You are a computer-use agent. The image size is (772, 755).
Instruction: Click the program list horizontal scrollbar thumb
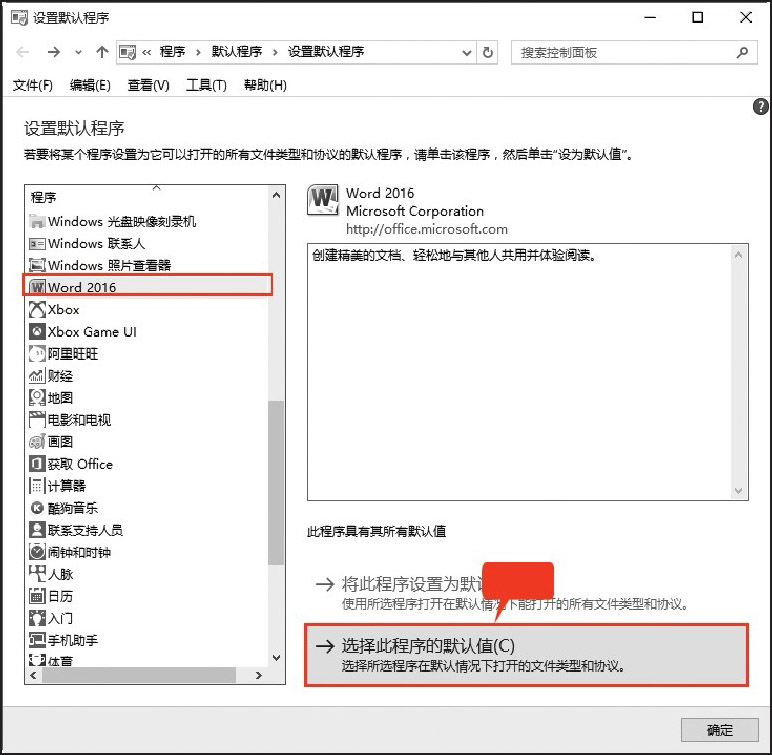point(139,675)
